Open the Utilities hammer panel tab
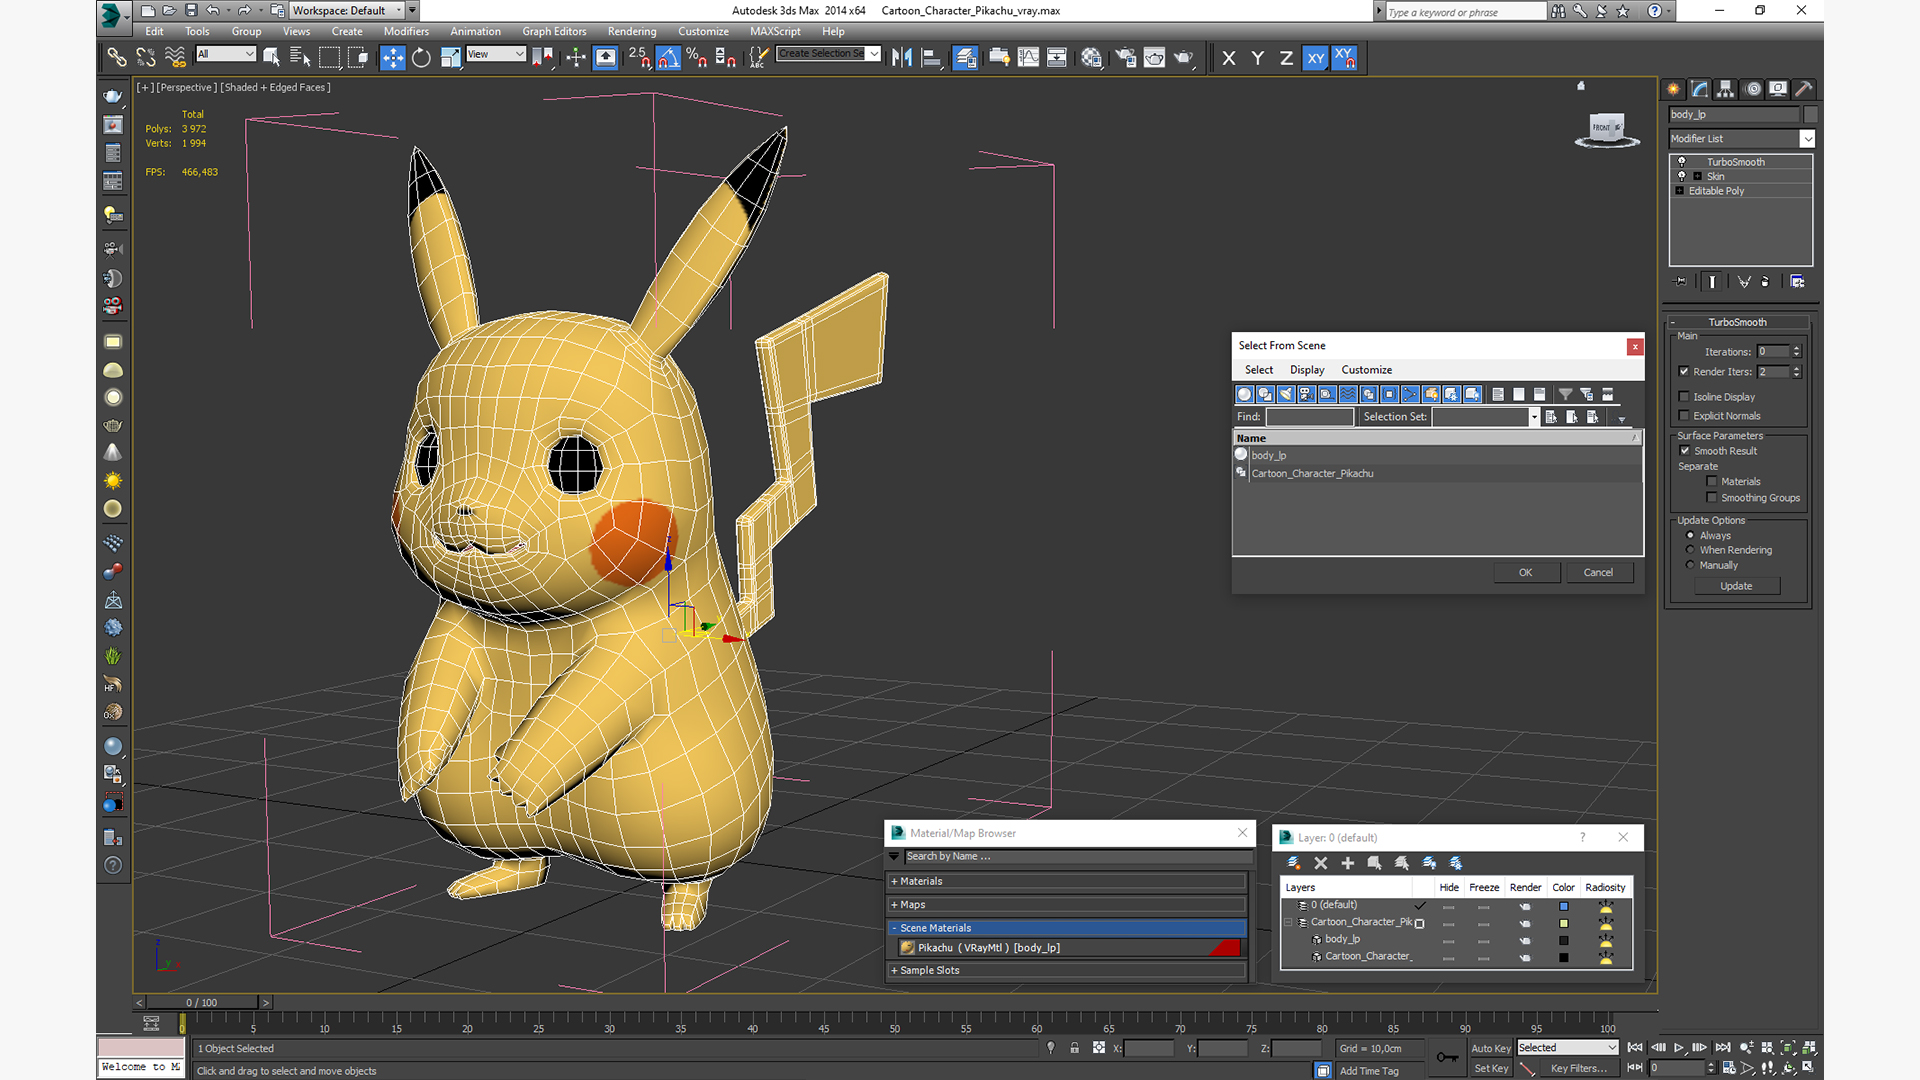The height and width of the screenshot is (1080, 1920). point(1804,89)
